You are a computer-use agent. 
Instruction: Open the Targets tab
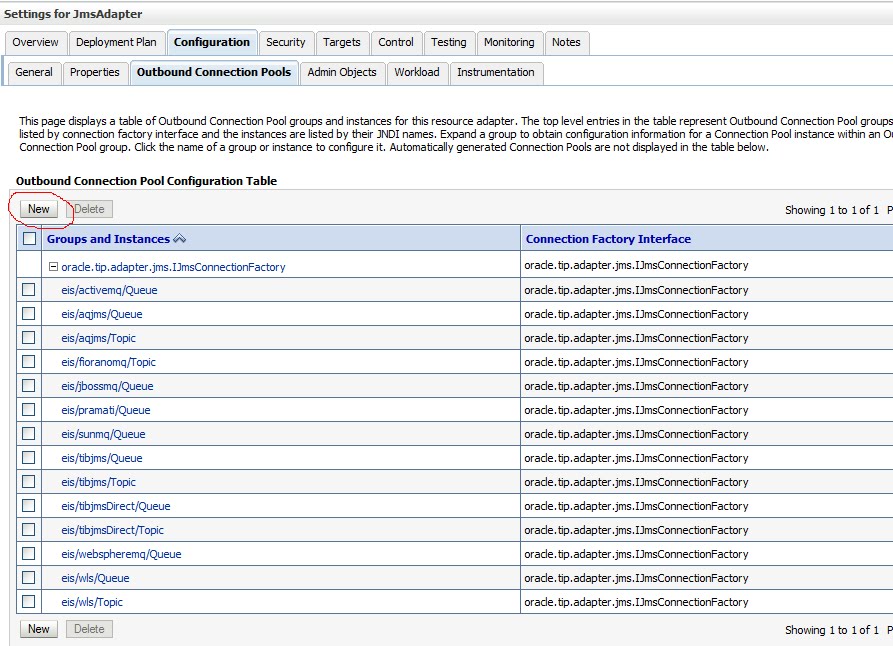(x=342, y=42)
